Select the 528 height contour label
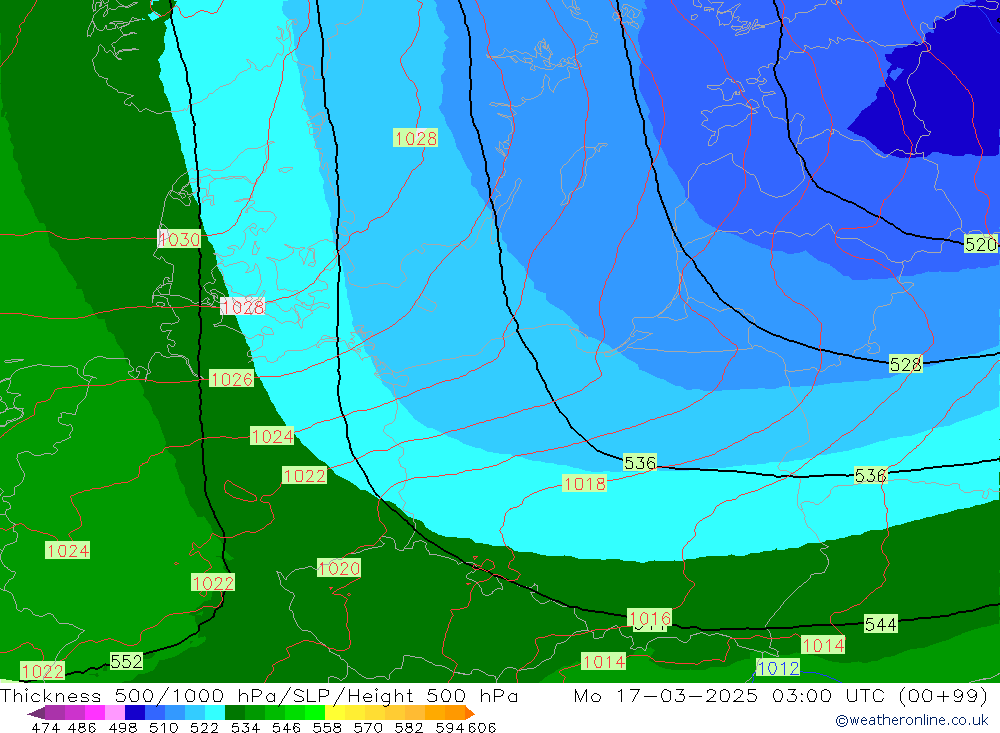This screenshot has height=733, width=1000. [x=906, y=364]
